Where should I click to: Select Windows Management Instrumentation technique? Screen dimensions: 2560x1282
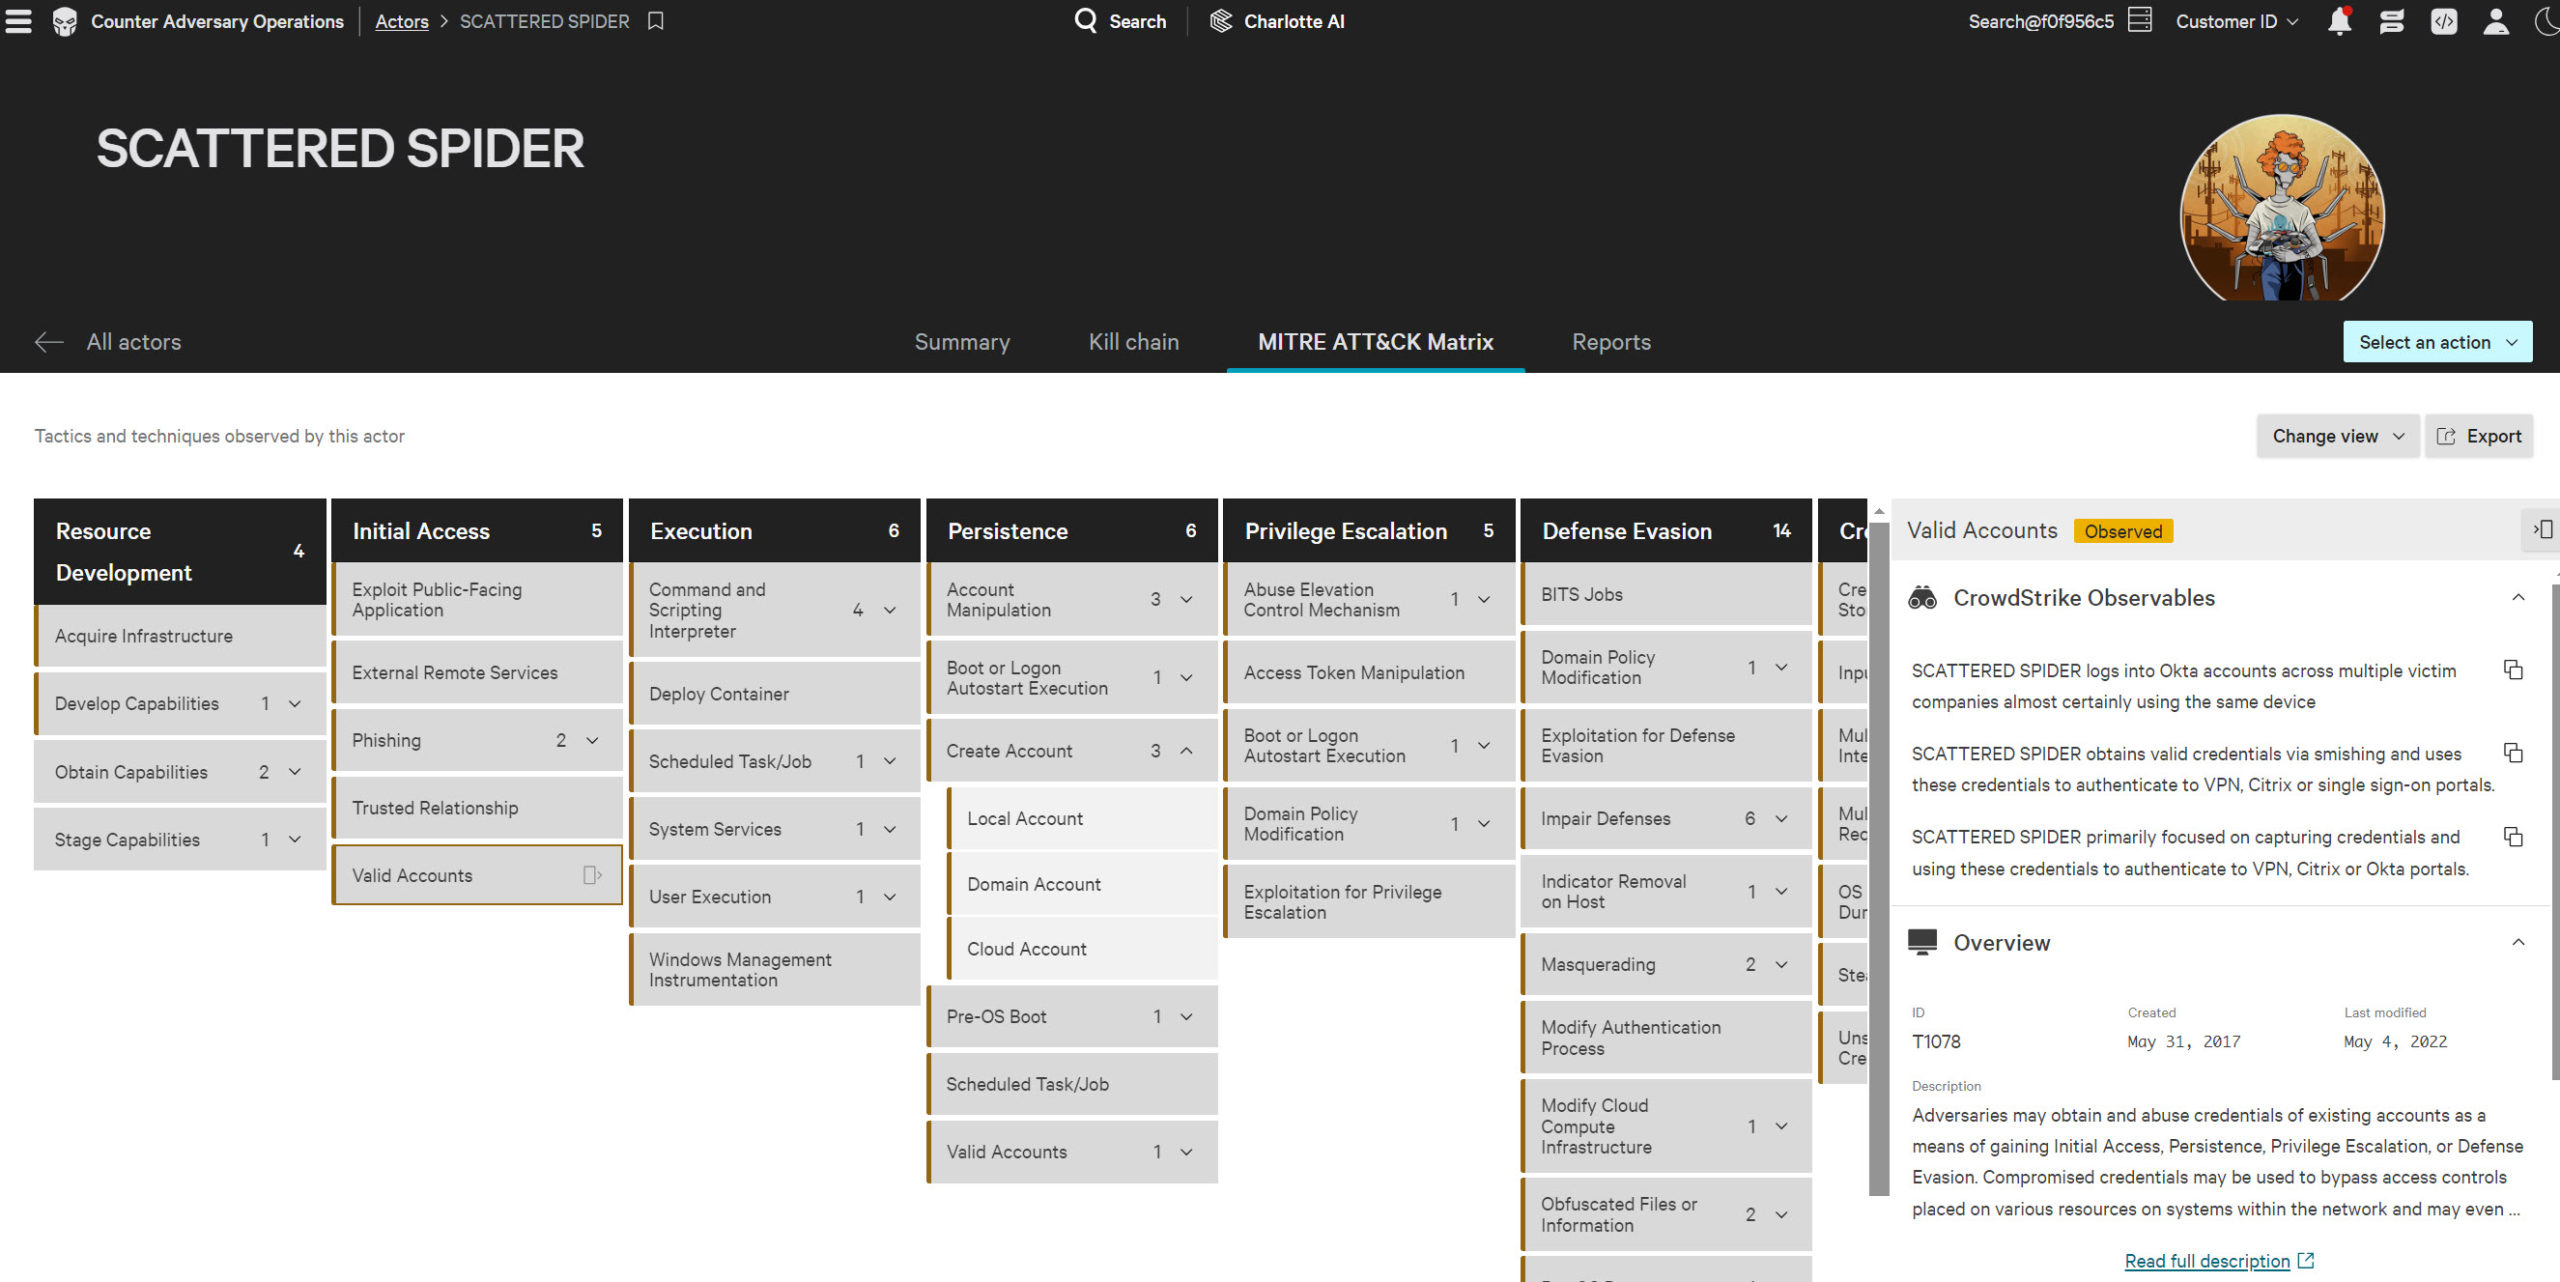point(775,970)
